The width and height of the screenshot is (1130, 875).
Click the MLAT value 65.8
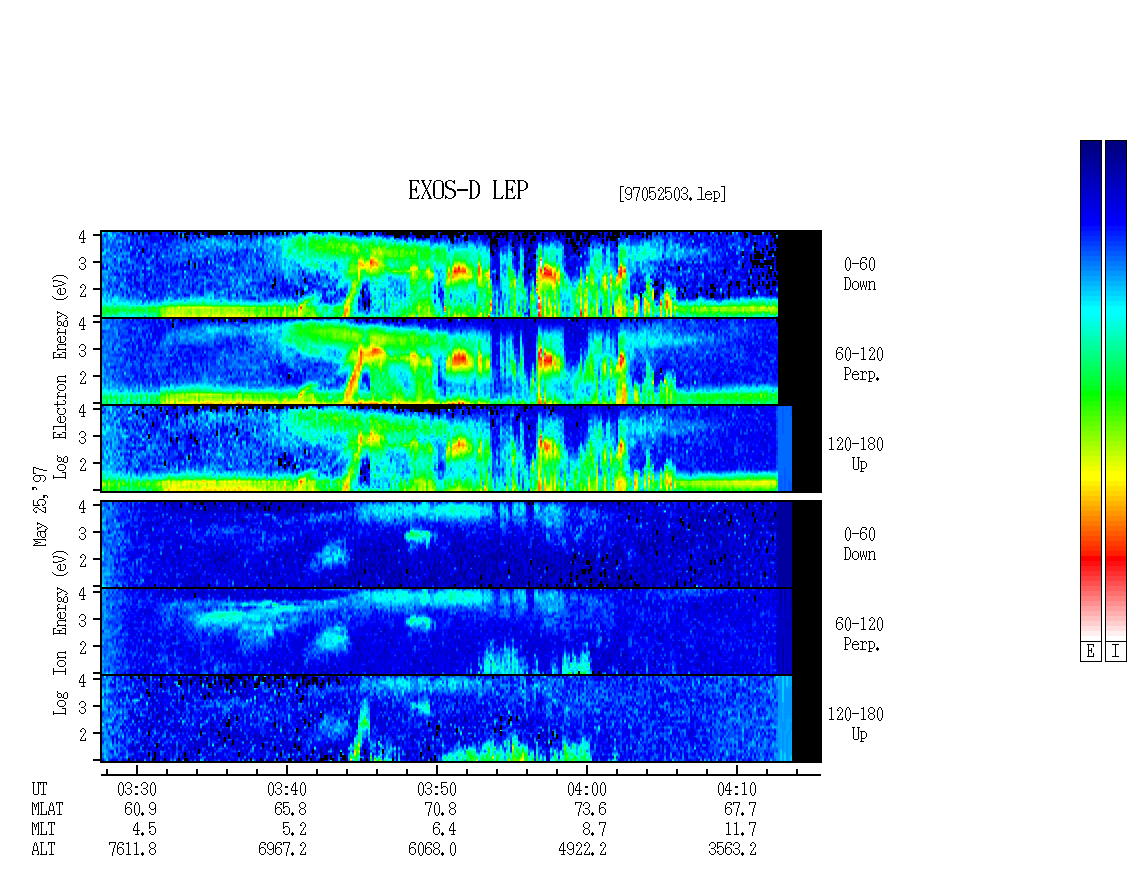290,809
